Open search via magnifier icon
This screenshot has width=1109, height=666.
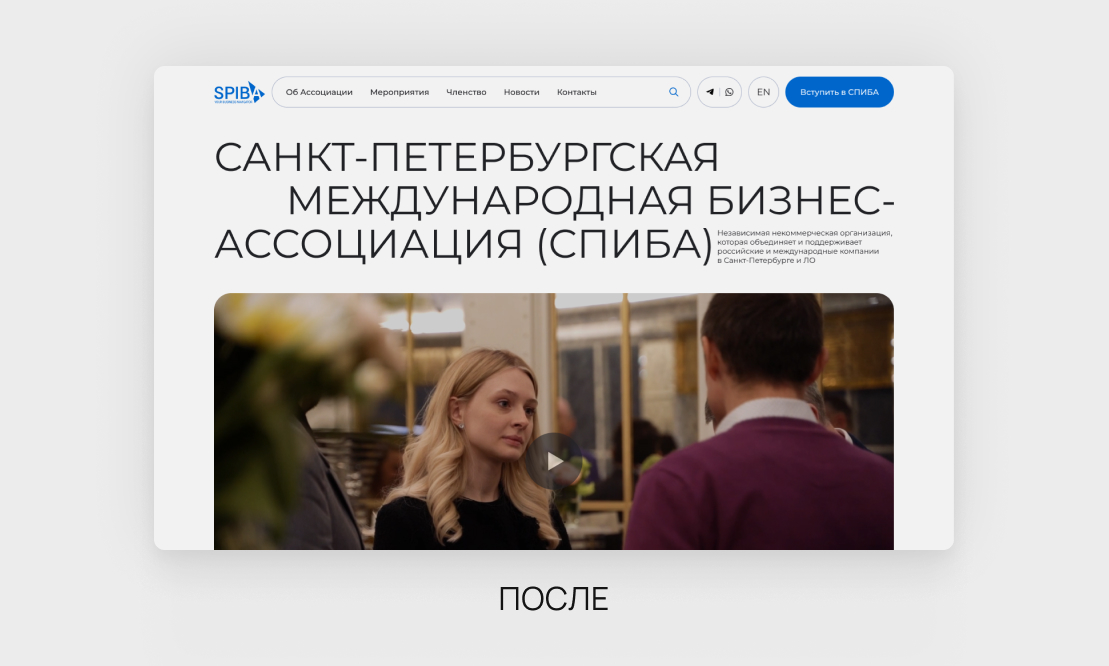[x=673, y=92]
